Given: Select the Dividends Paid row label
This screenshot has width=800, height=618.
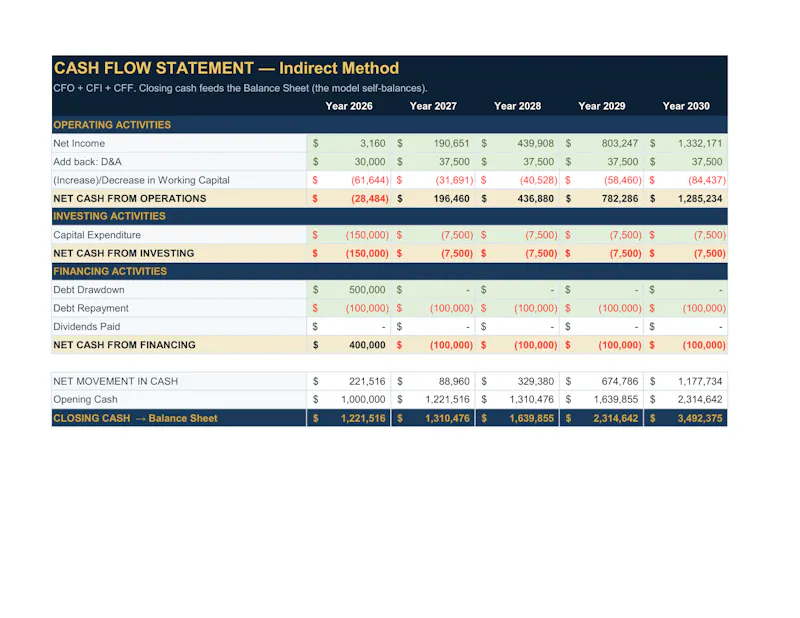Looking at the screenshot, I should [87, 327].
